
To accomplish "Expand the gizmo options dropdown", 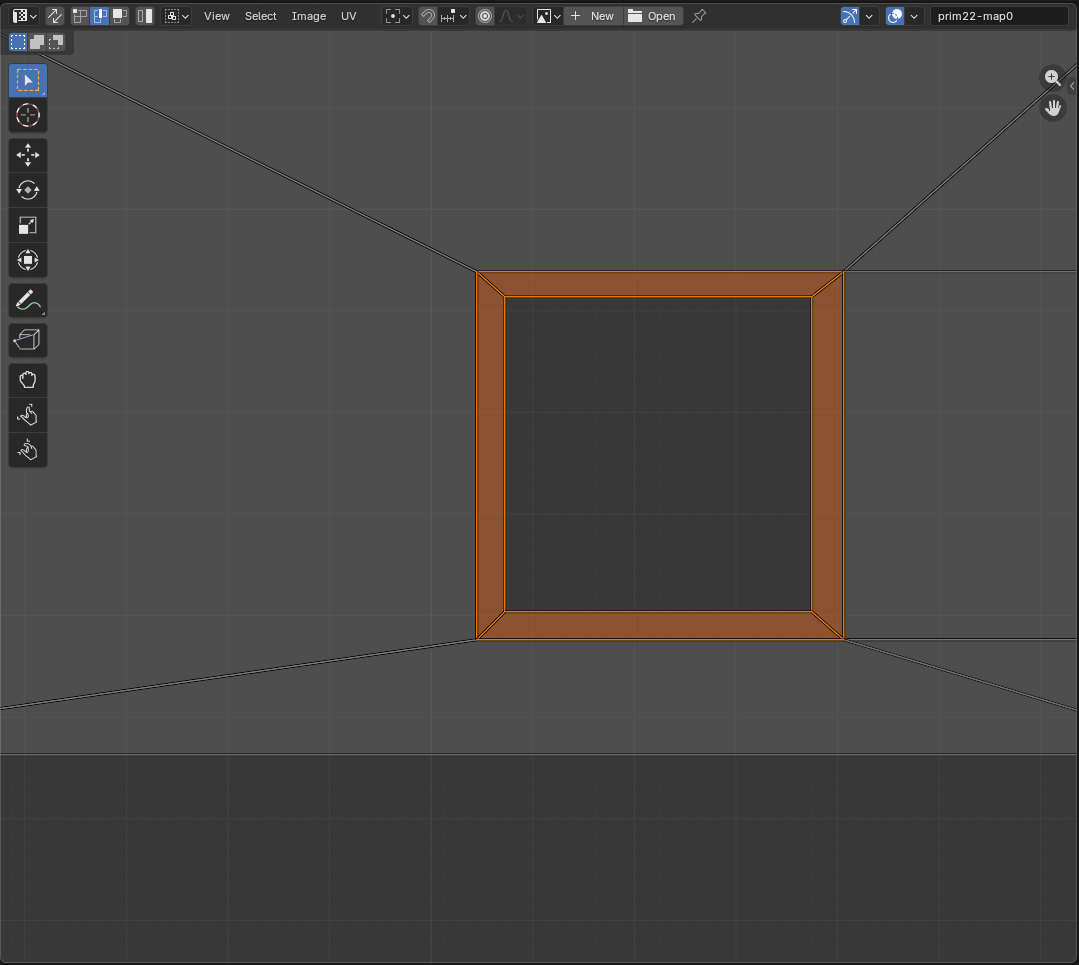I will tap(869, 16).
